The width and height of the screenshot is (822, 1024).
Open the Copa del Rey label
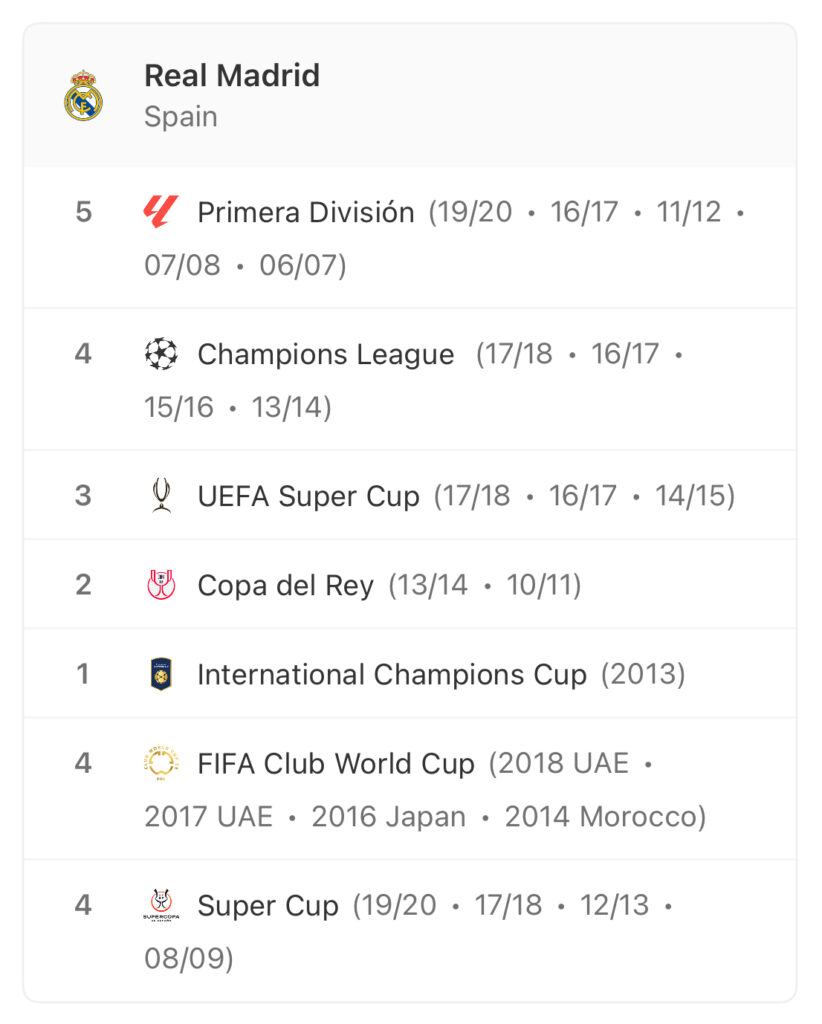click(285, 586)
